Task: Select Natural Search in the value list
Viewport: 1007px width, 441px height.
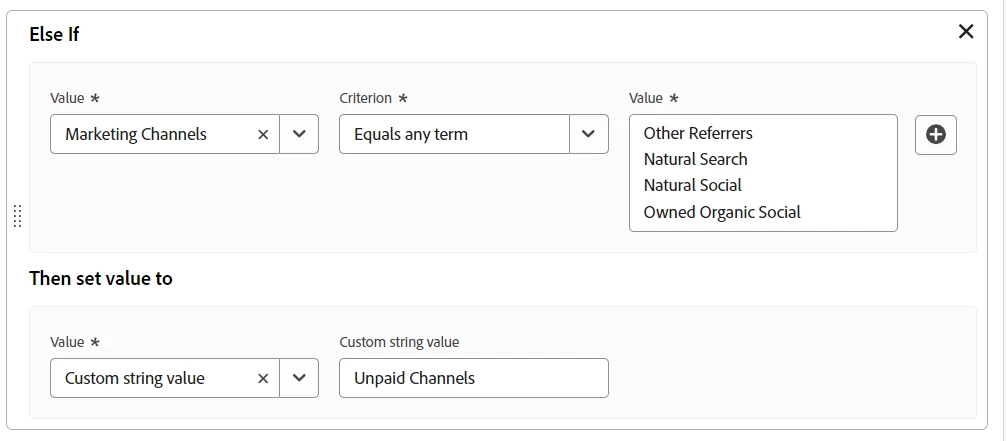Action: (695, 159)
